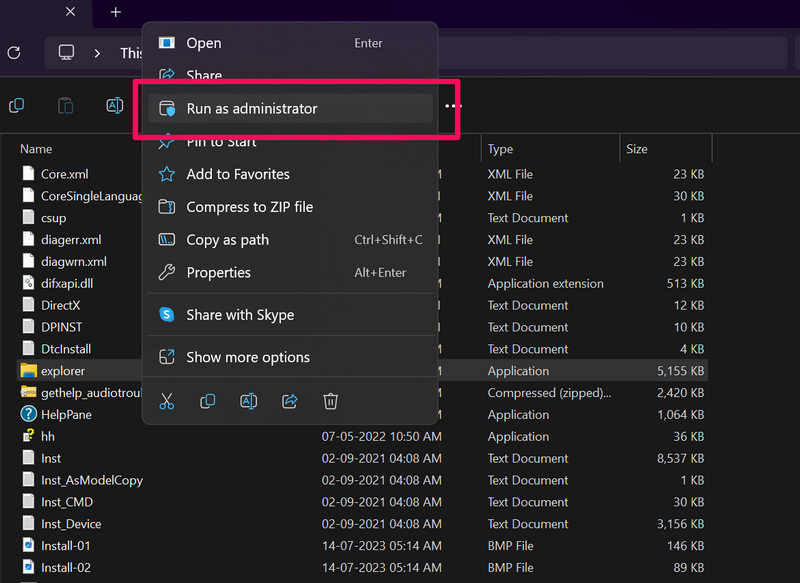
Task: Open a new tab with plus button
Action: (x=115, y=12)
